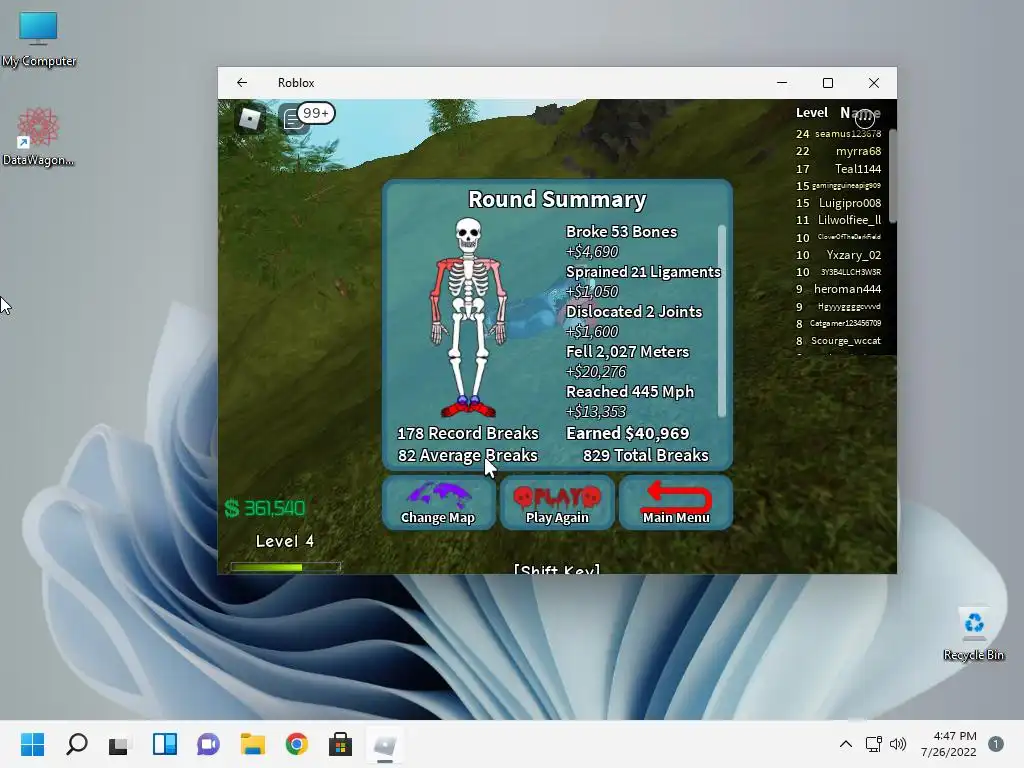Open taskbar Search
The height and width of the screenshot is (768, 1024).
tap(76, 744)
